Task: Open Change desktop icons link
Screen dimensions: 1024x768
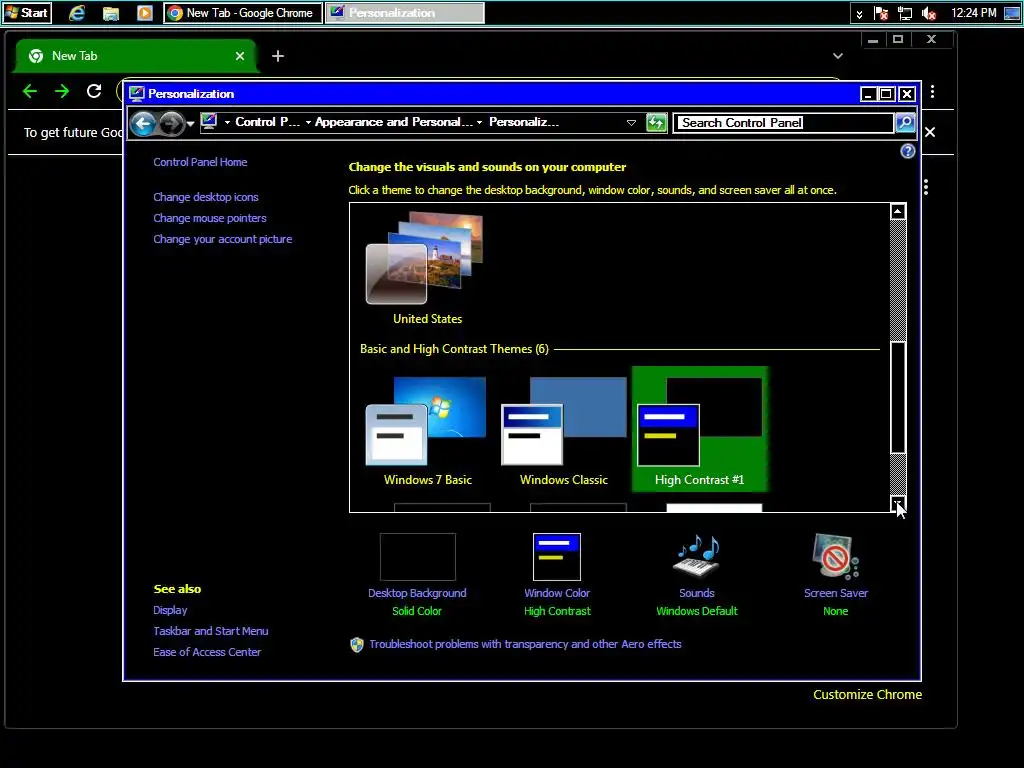Action: [206, 197]
